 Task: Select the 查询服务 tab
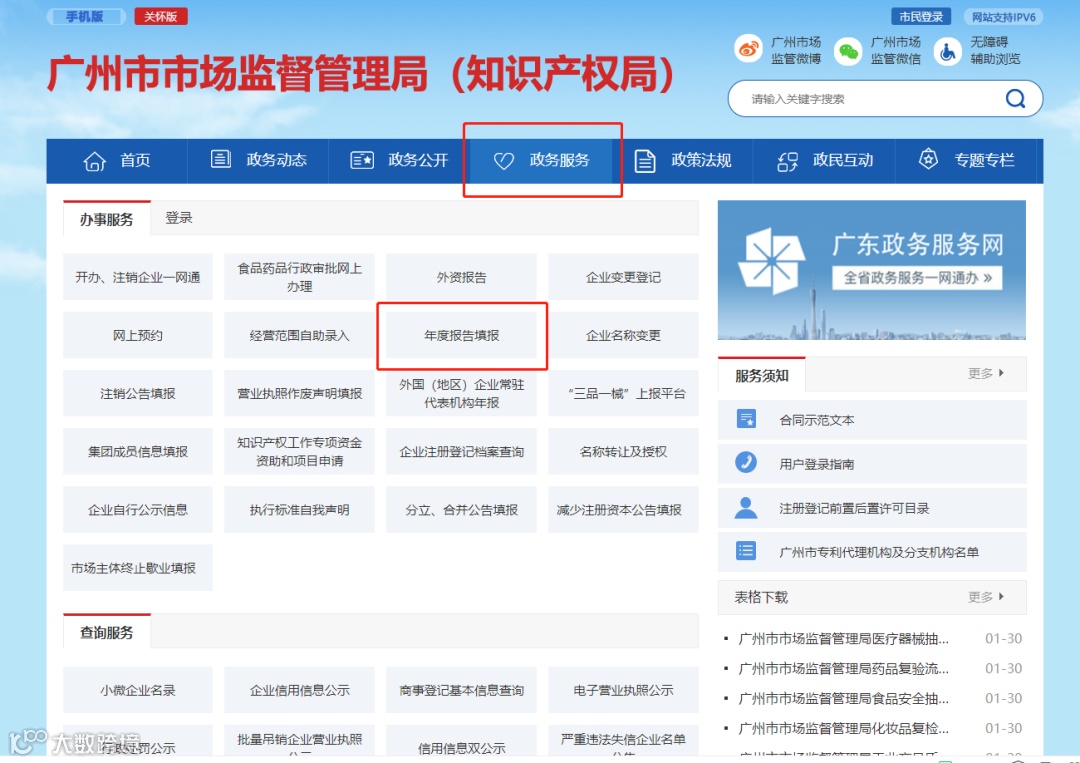107,632
